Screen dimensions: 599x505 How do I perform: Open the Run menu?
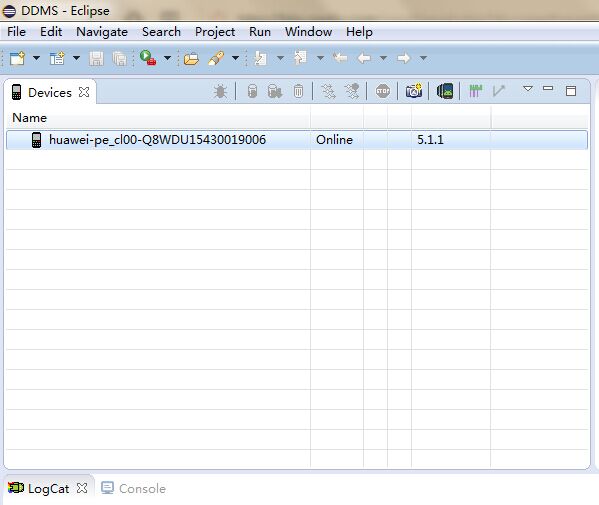[260, 32]
